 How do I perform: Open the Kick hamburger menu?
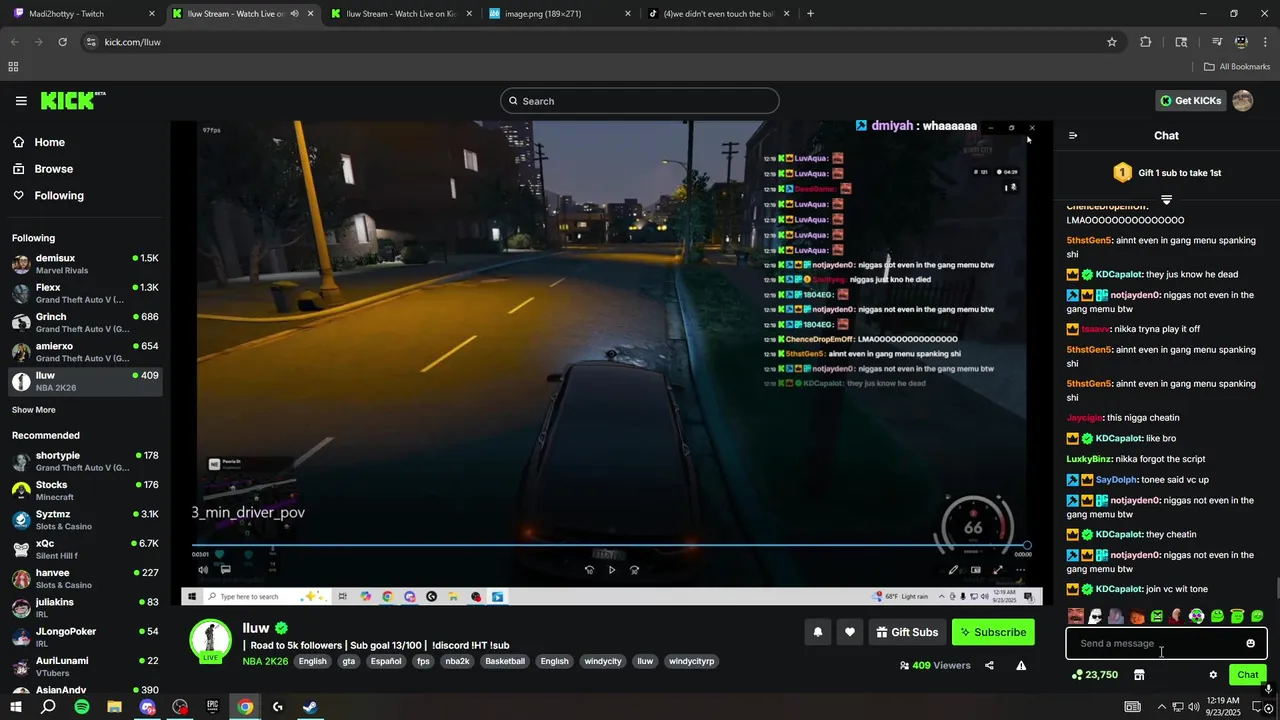[x=21, y=101]
